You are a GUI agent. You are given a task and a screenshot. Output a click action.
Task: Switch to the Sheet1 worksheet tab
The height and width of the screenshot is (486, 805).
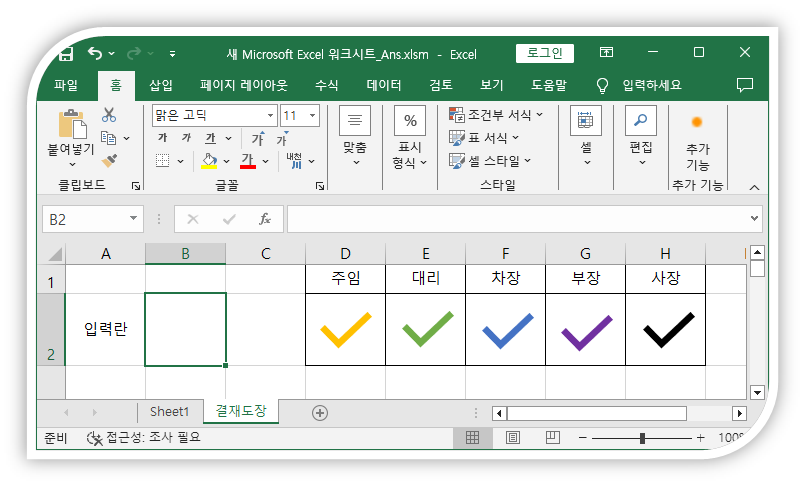click(x=169, y=412)
